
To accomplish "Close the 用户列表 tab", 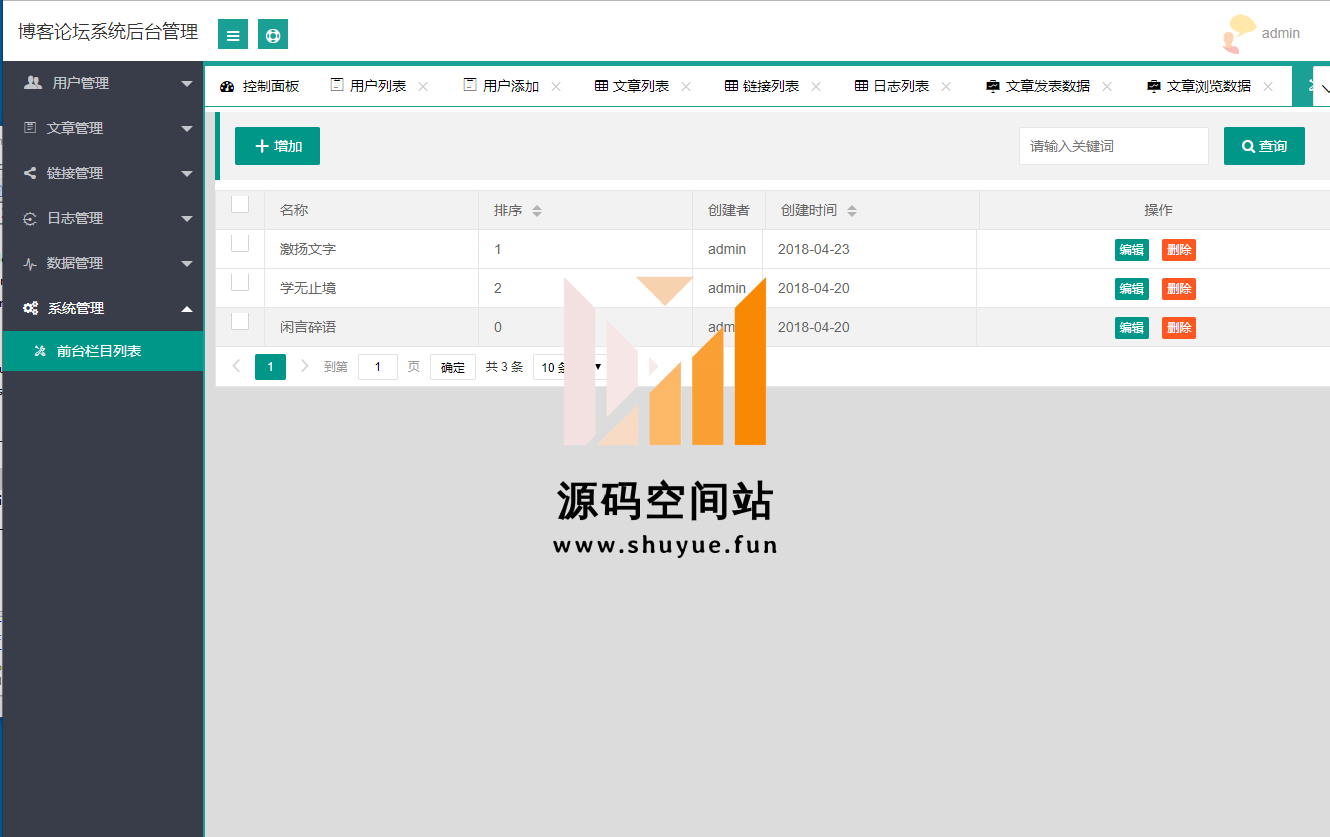I will (423, 87).
